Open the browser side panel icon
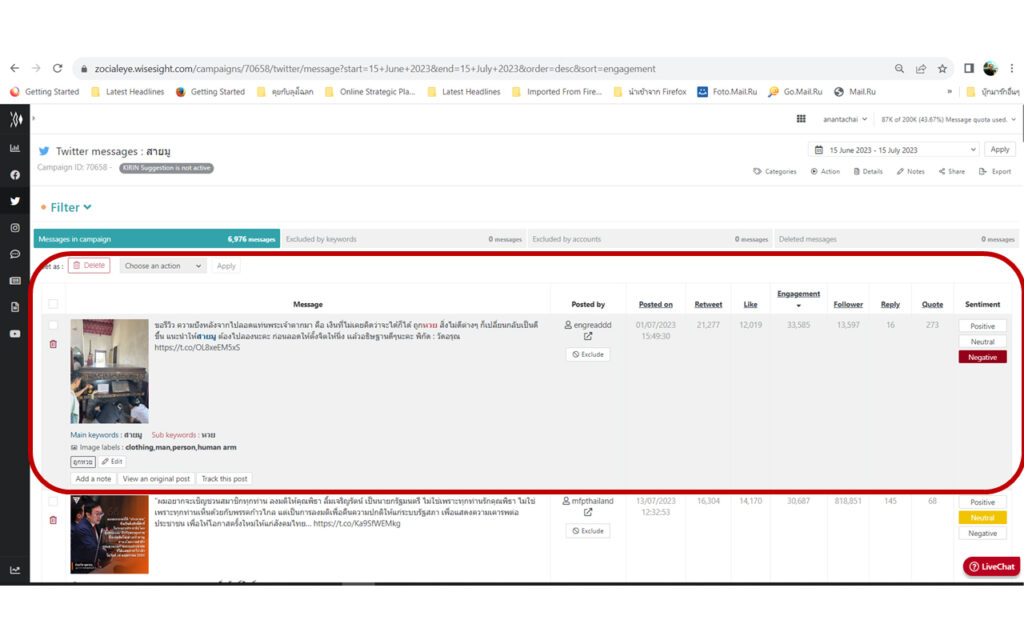This screenshot has width=1024, height=640. pyautogui.click(x=968, y=68)
